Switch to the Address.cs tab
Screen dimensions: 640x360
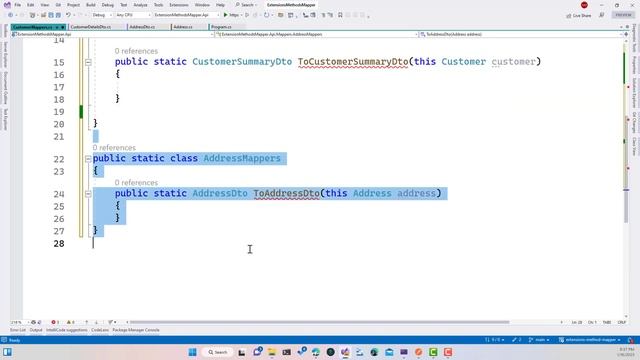point(183,27)
